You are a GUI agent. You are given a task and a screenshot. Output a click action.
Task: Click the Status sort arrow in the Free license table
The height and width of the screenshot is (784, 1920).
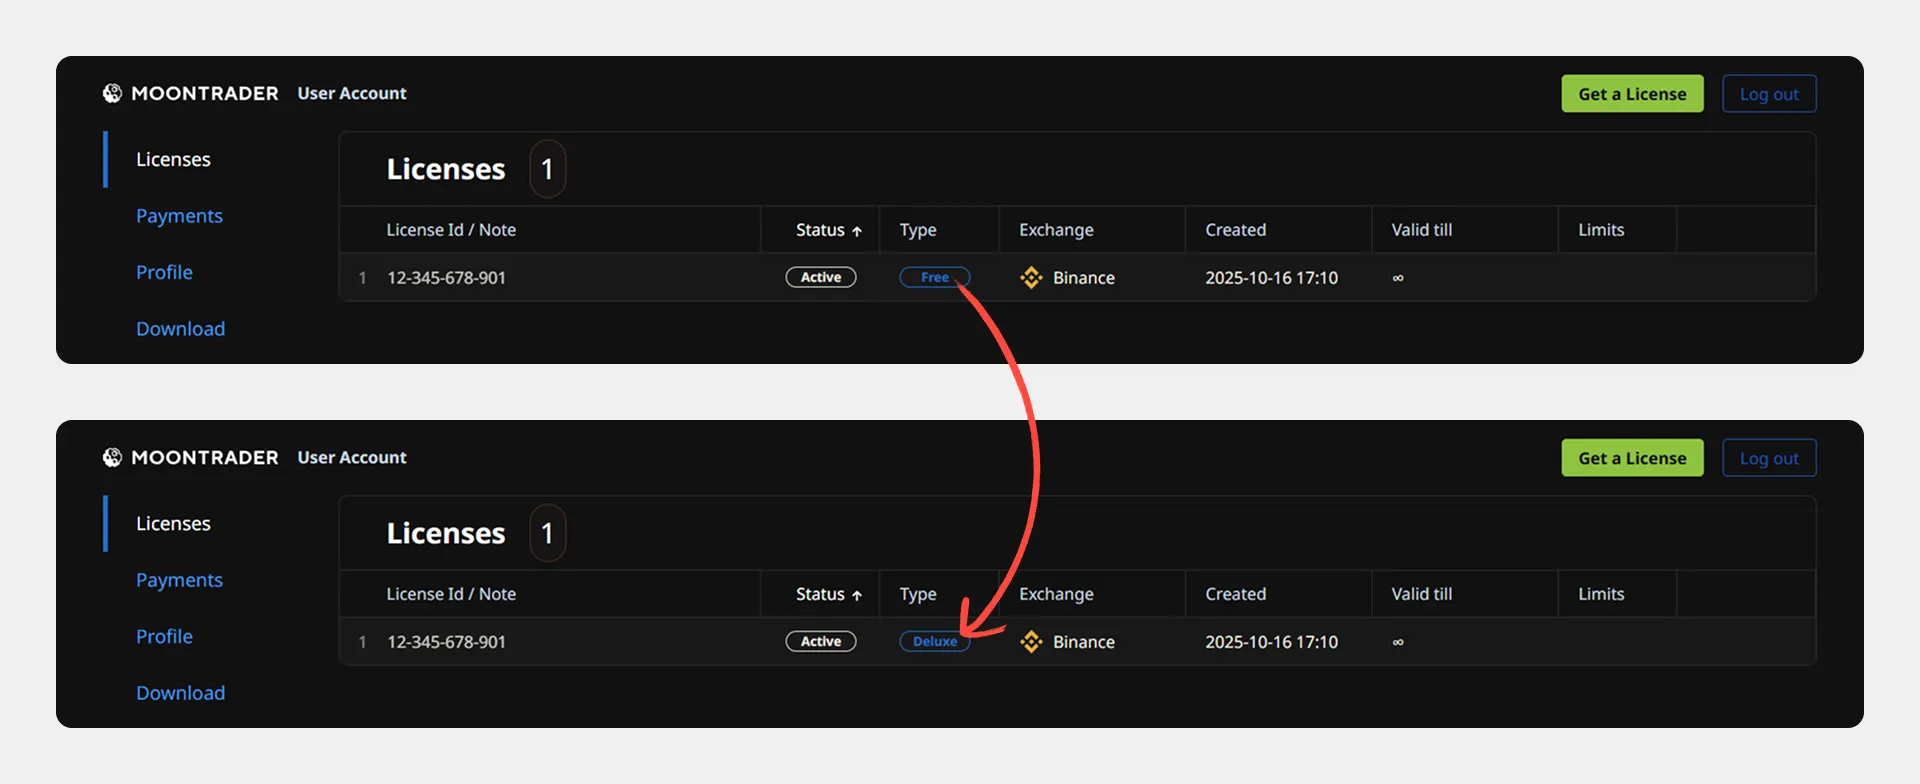[857, 231]
